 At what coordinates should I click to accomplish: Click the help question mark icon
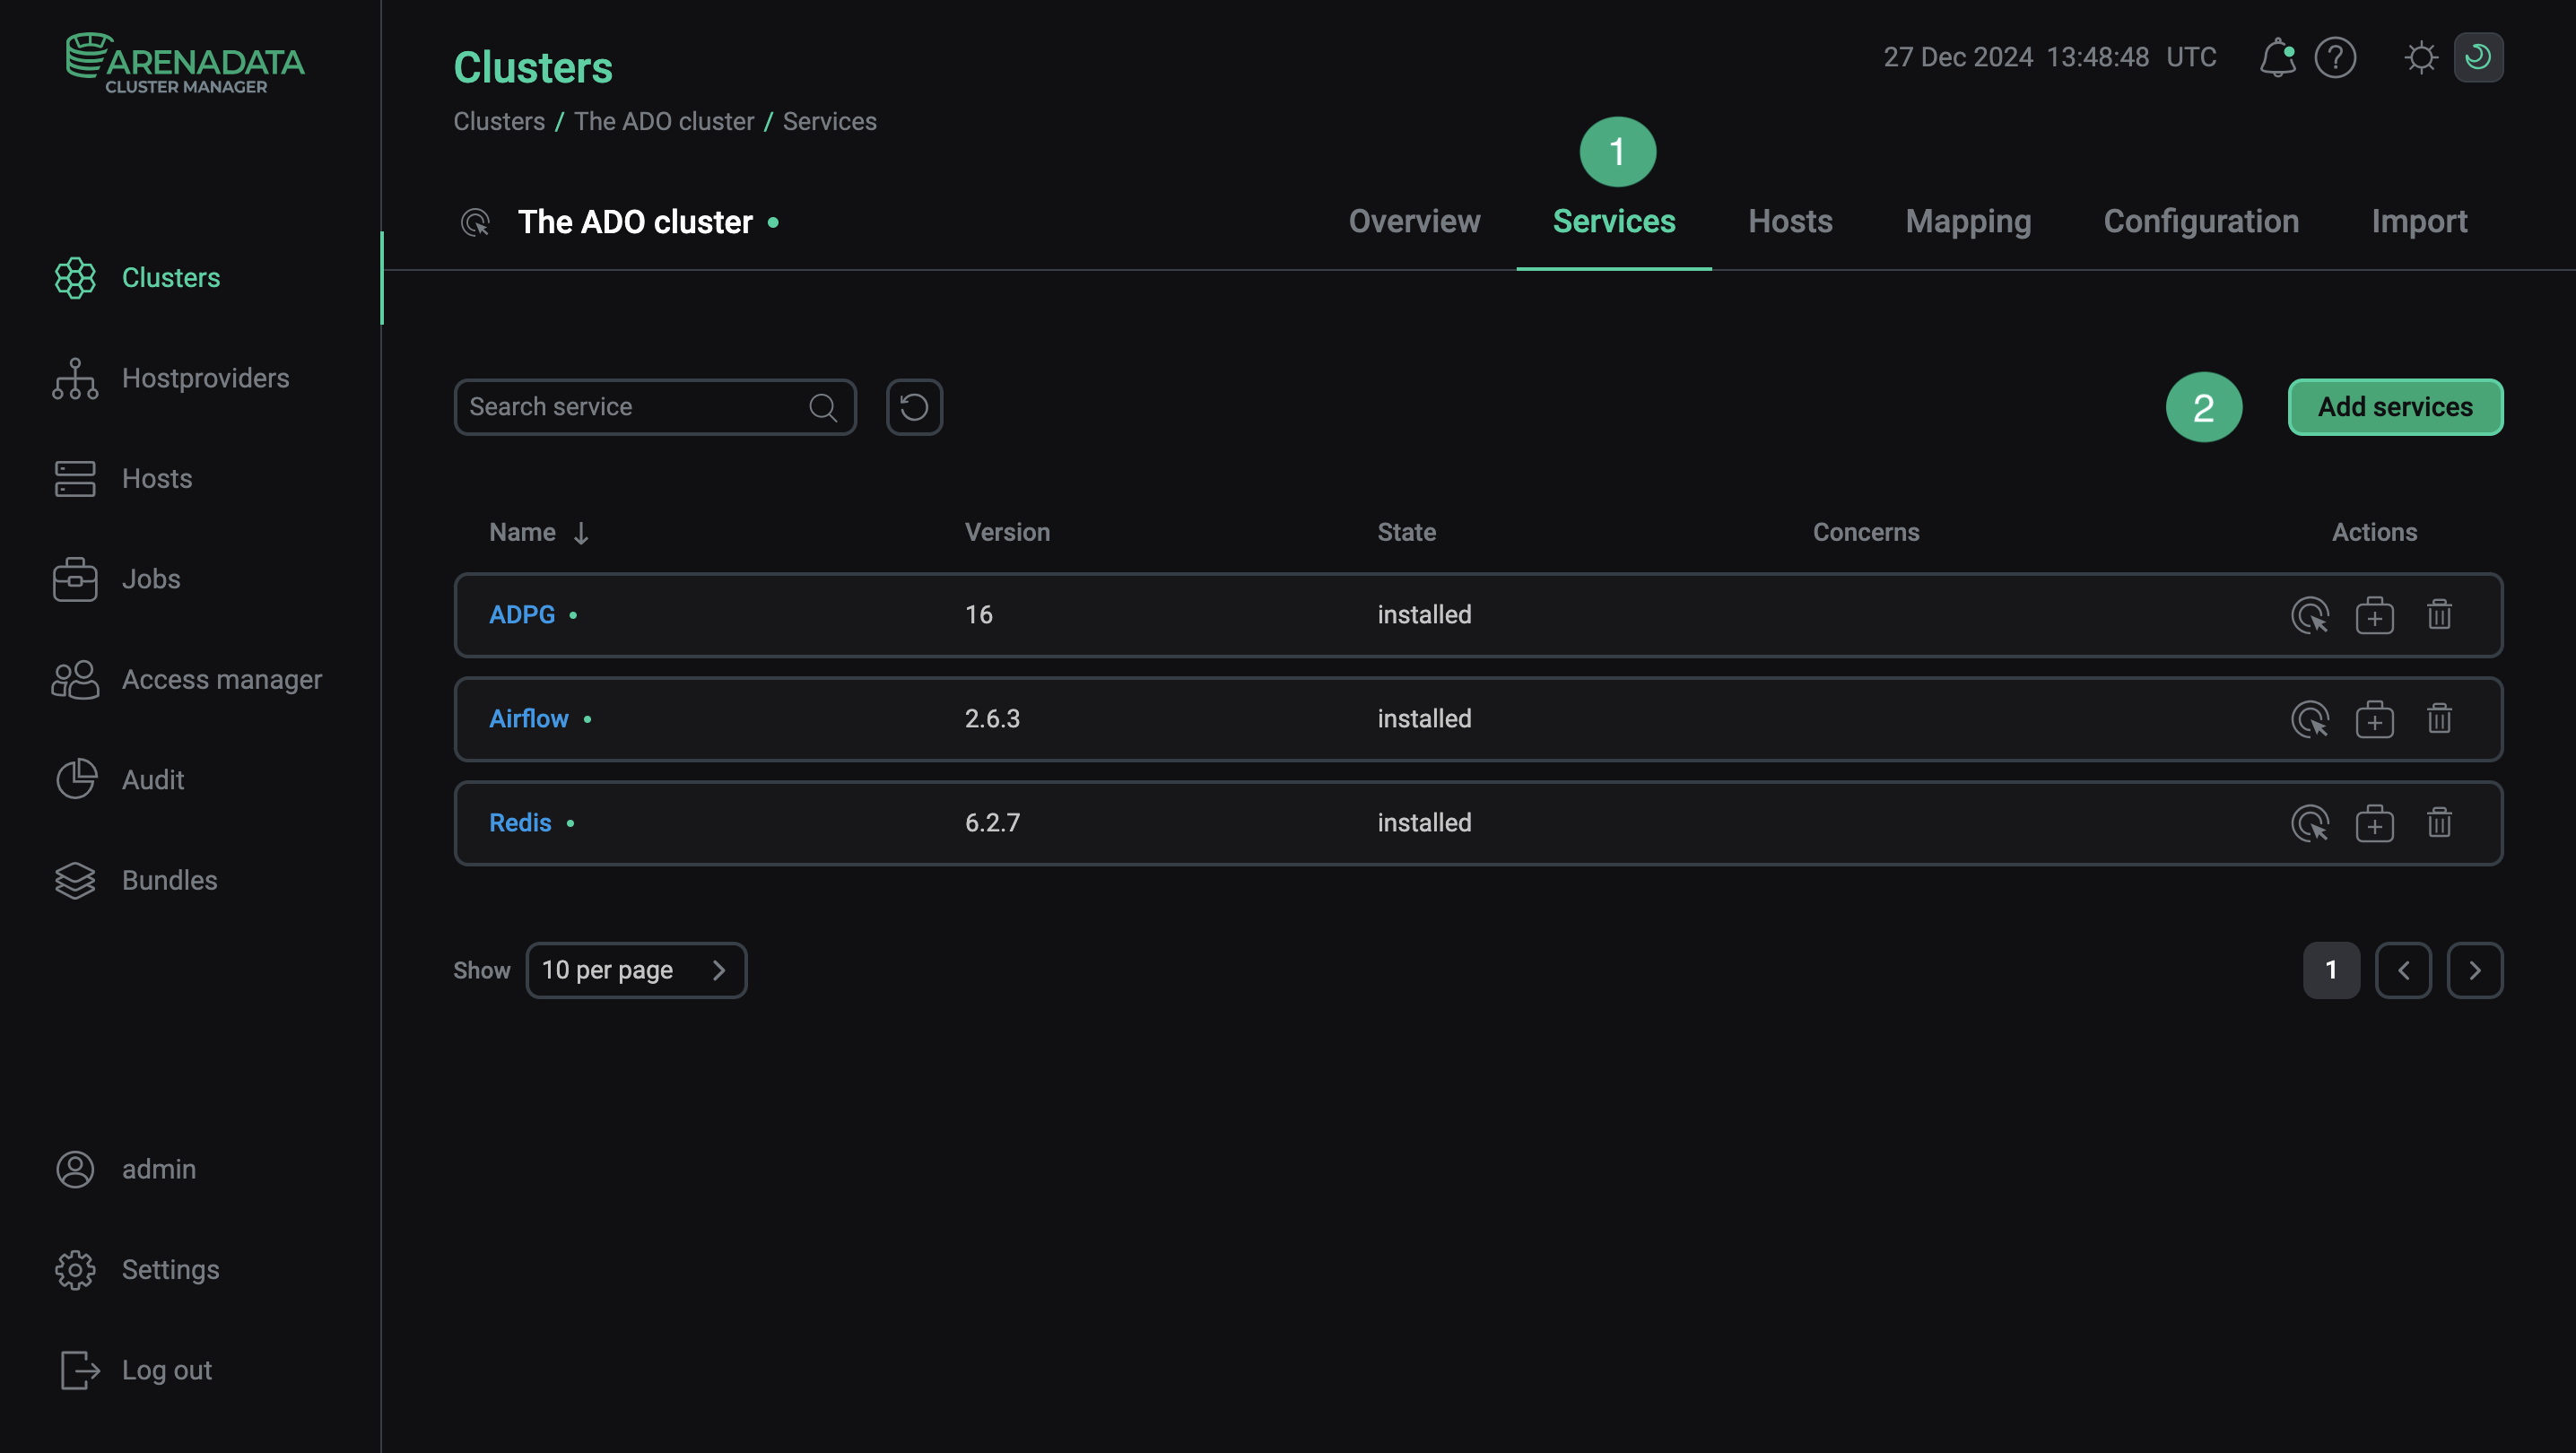(2335, 57)
